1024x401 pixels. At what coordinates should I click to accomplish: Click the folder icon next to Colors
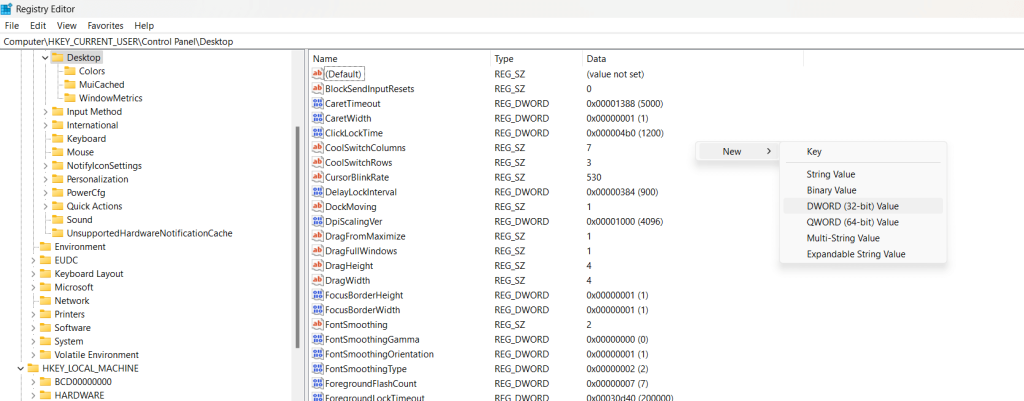(x=70, y=71)
